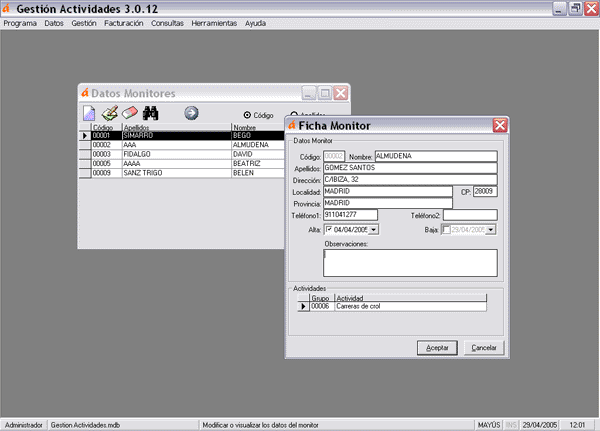Click the new monitor document icon
This screenshot has width=600, height=431.
(89, 114)
